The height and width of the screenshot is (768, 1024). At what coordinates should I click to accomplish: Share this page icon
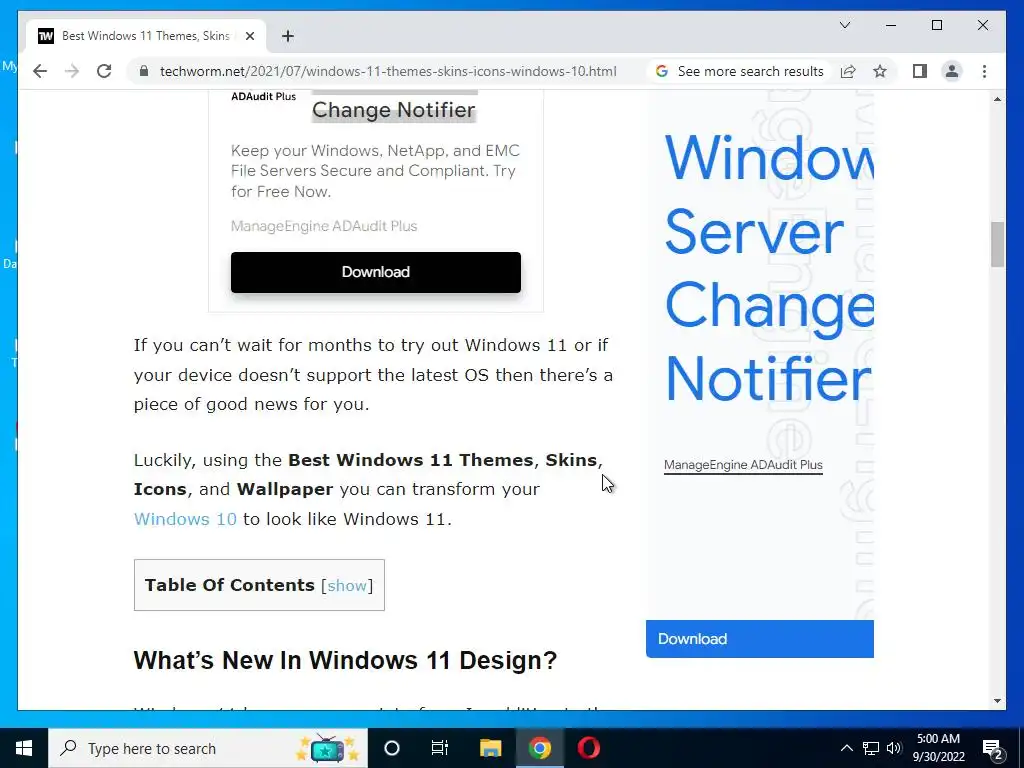click(x=848, y=71)
